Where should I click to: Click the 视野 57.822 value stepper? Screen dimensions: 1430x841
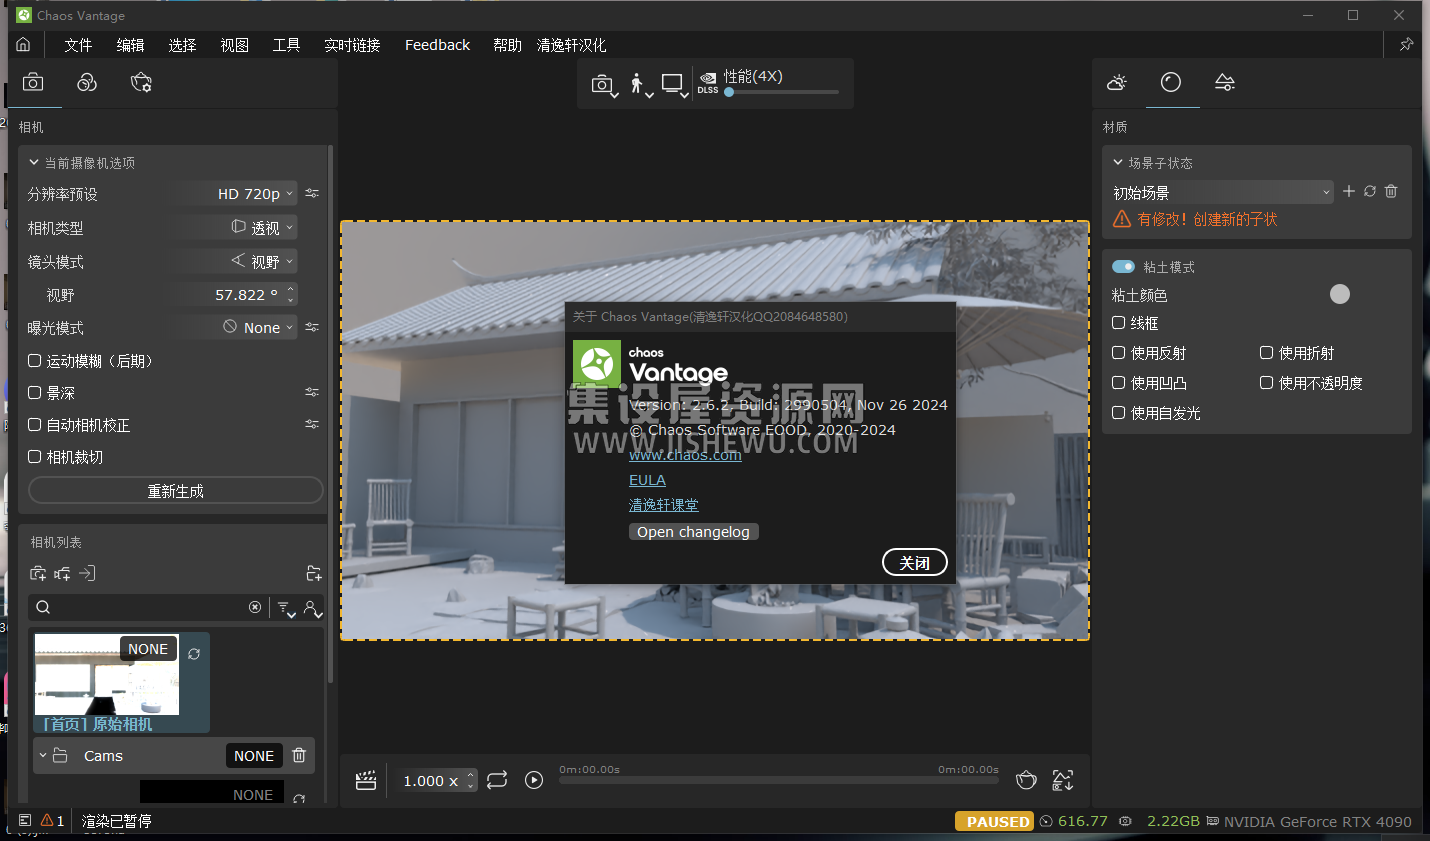point(291,295)
